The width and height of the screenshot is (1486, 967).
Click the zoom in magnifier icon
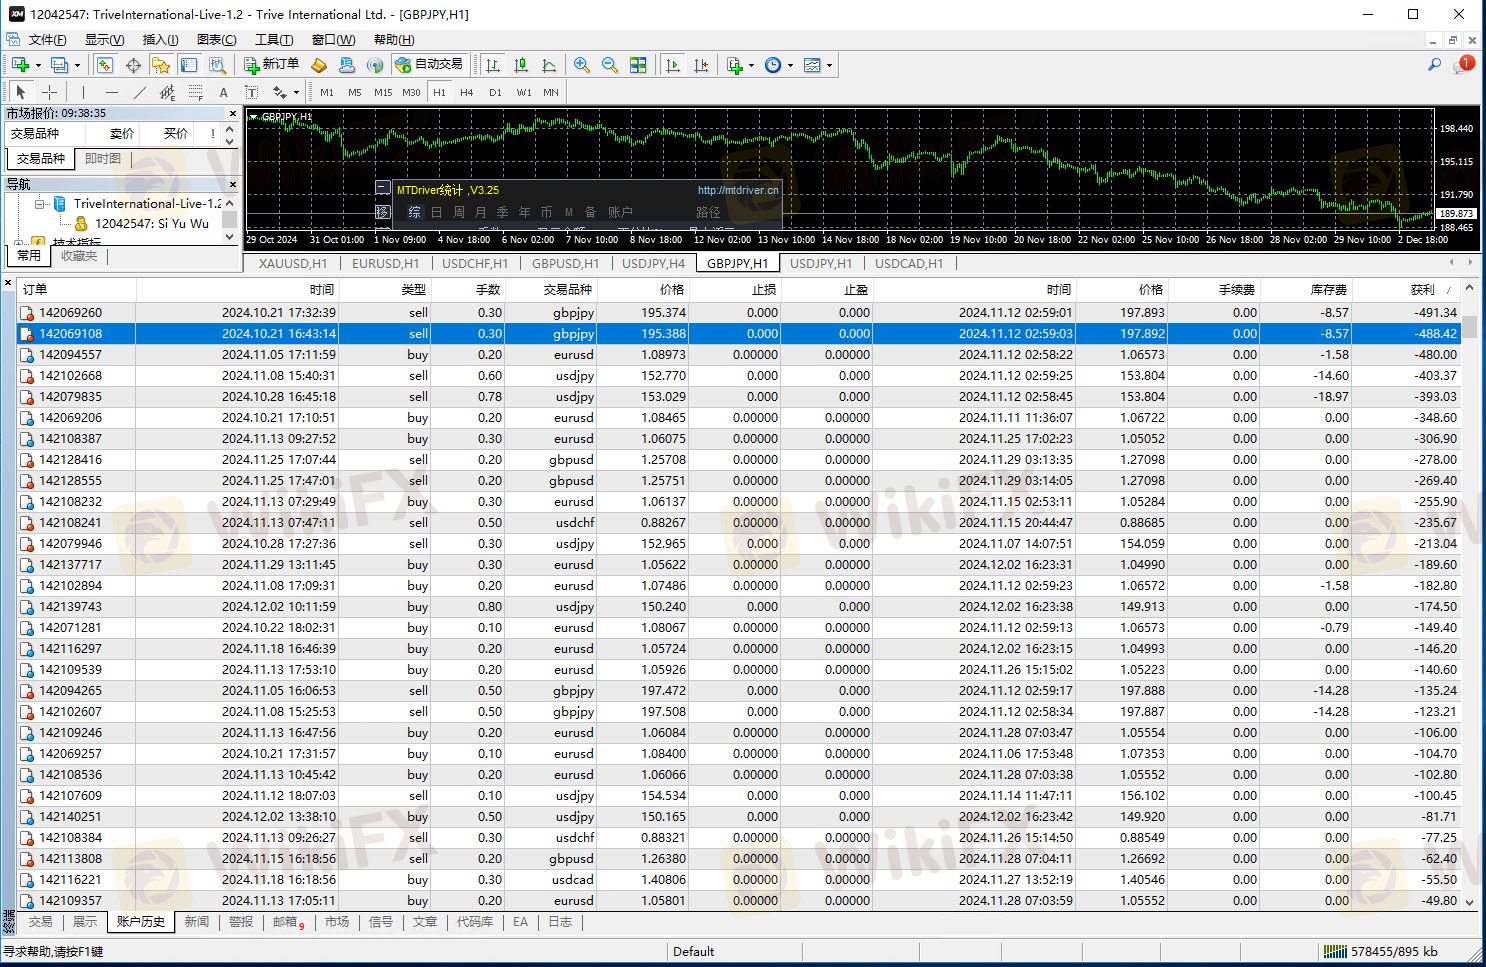coord(582,65)
